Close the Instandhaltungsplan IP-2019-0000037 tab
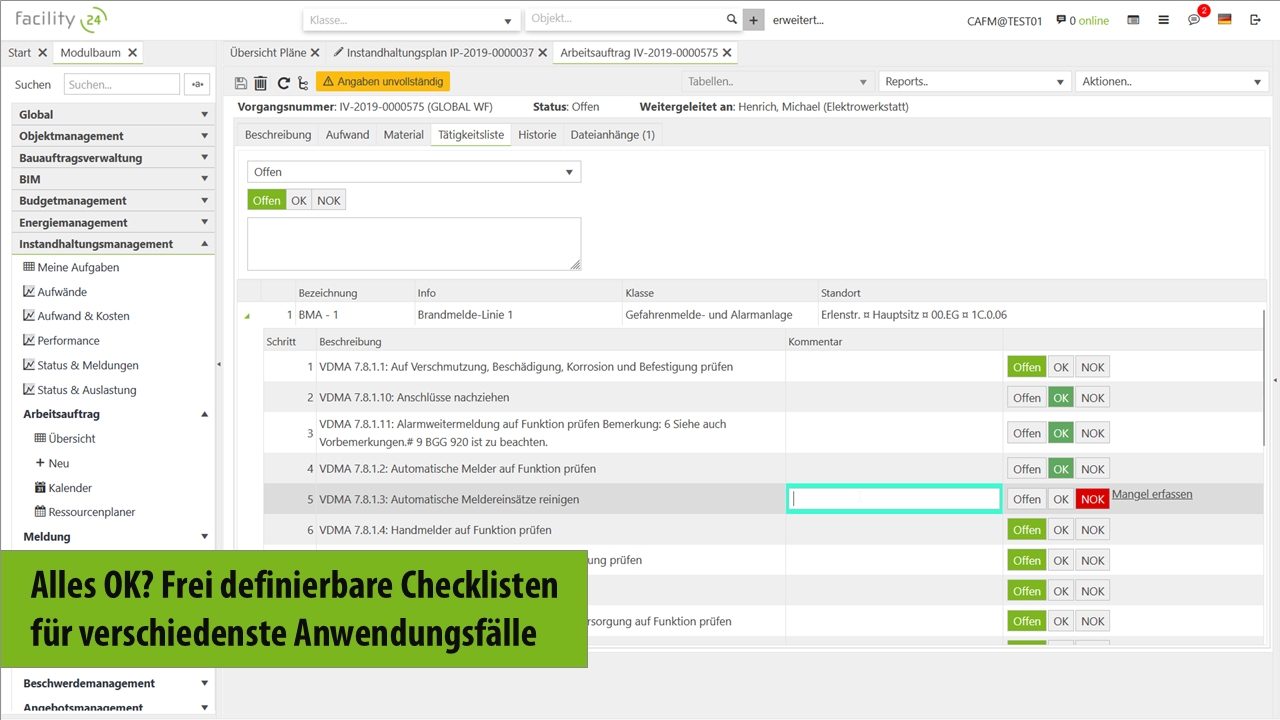This screenshot has width=1280, height=720. (543, 53)
